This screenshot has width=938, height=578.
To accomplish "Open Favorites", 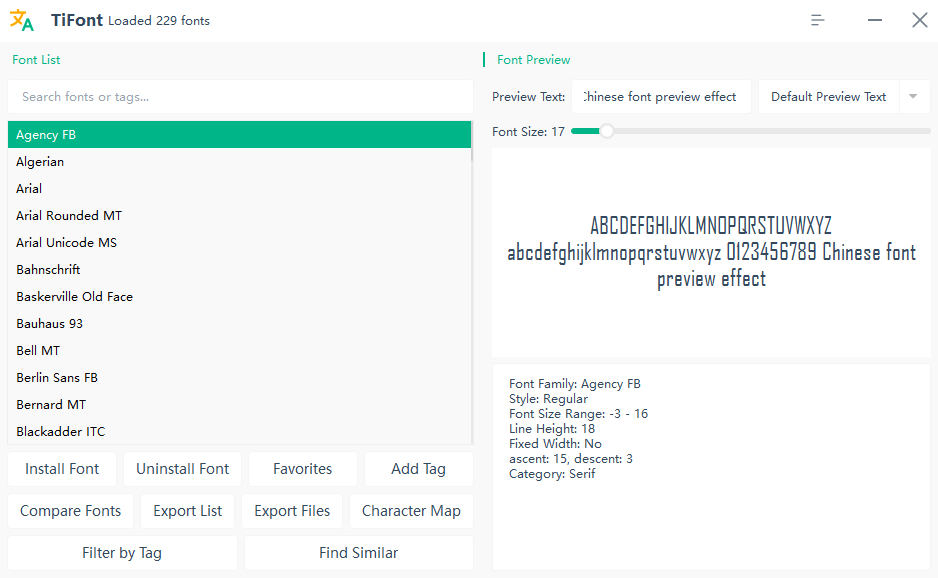I will 302,468.
